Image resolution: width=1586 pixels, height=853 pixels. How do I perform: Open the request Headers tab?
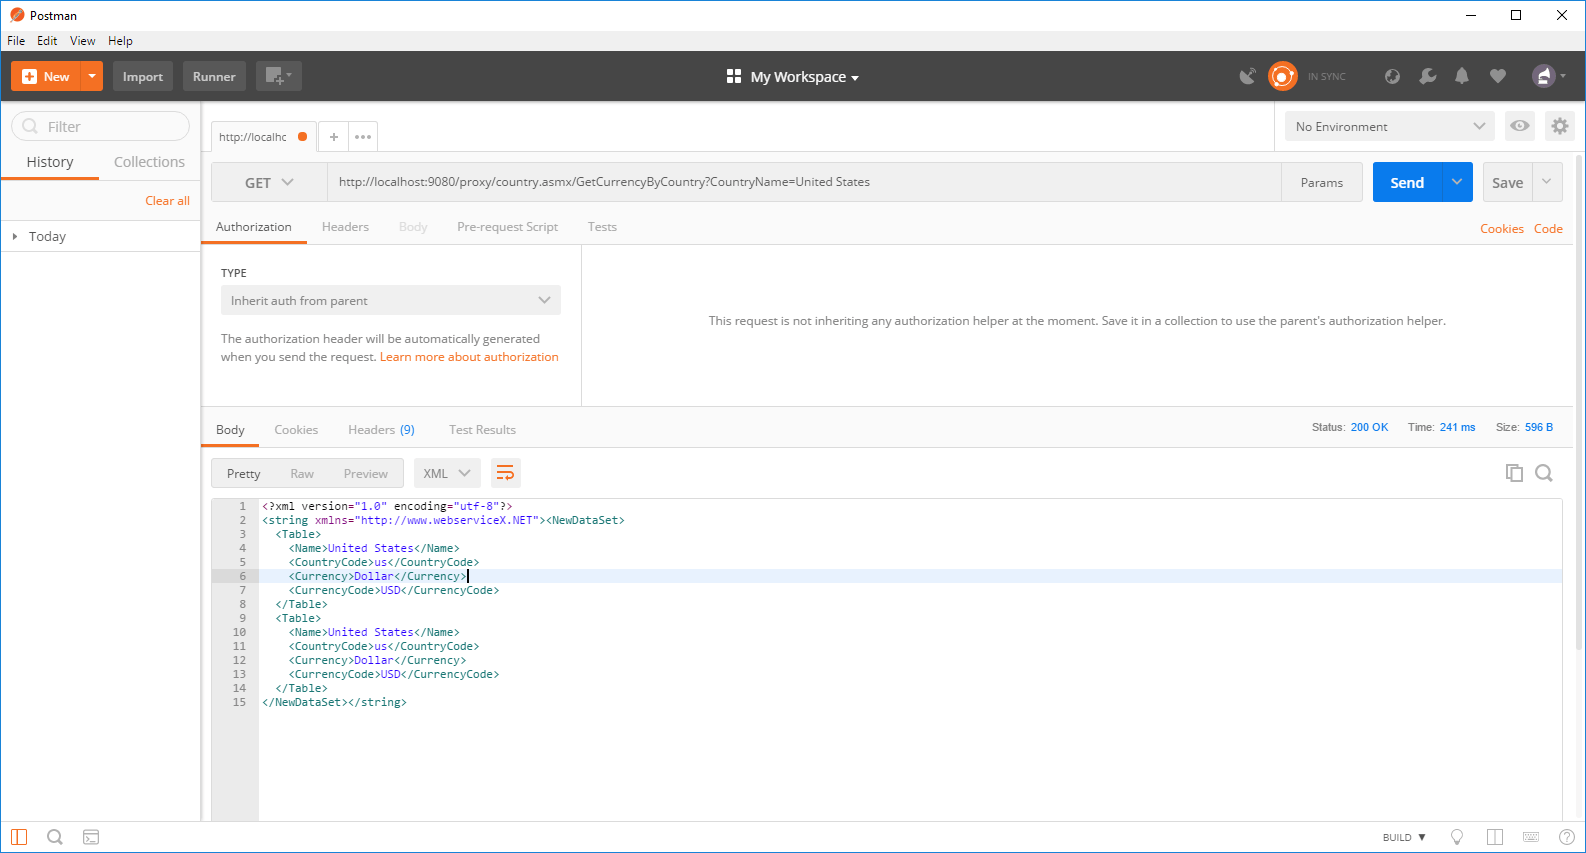pos(345,227)
